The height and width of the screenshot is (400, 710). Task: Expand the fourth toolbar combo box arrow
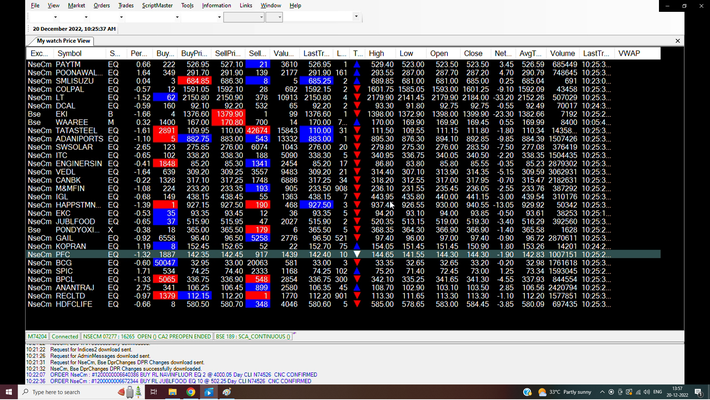click(x=177, y=17)
